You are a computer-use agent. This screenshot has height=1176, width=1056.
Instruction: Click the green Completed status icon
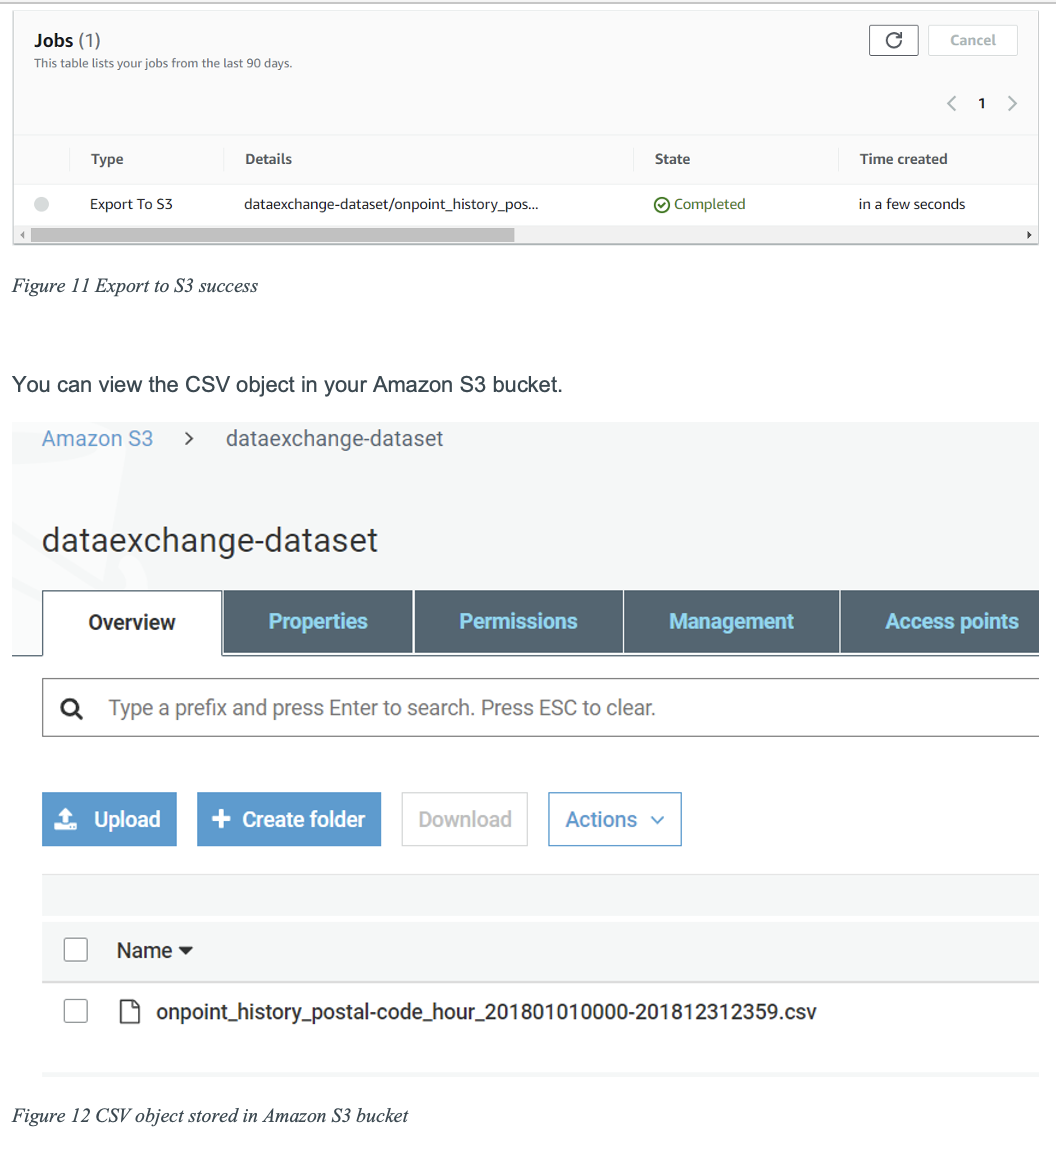coord(662,205)
